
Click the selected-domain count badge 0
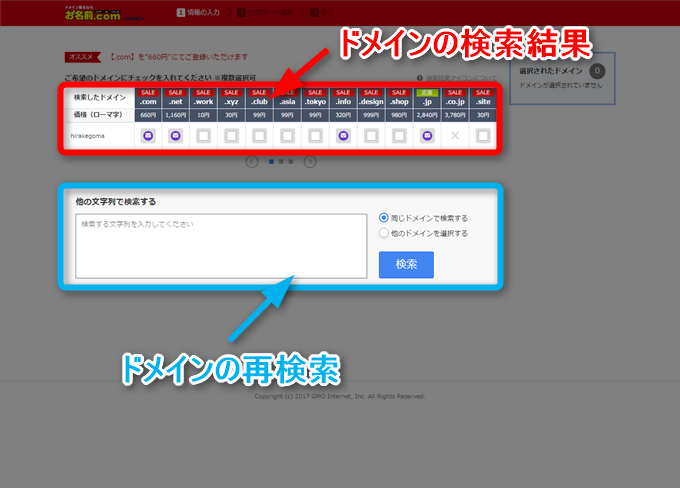(x=597, y=71)
